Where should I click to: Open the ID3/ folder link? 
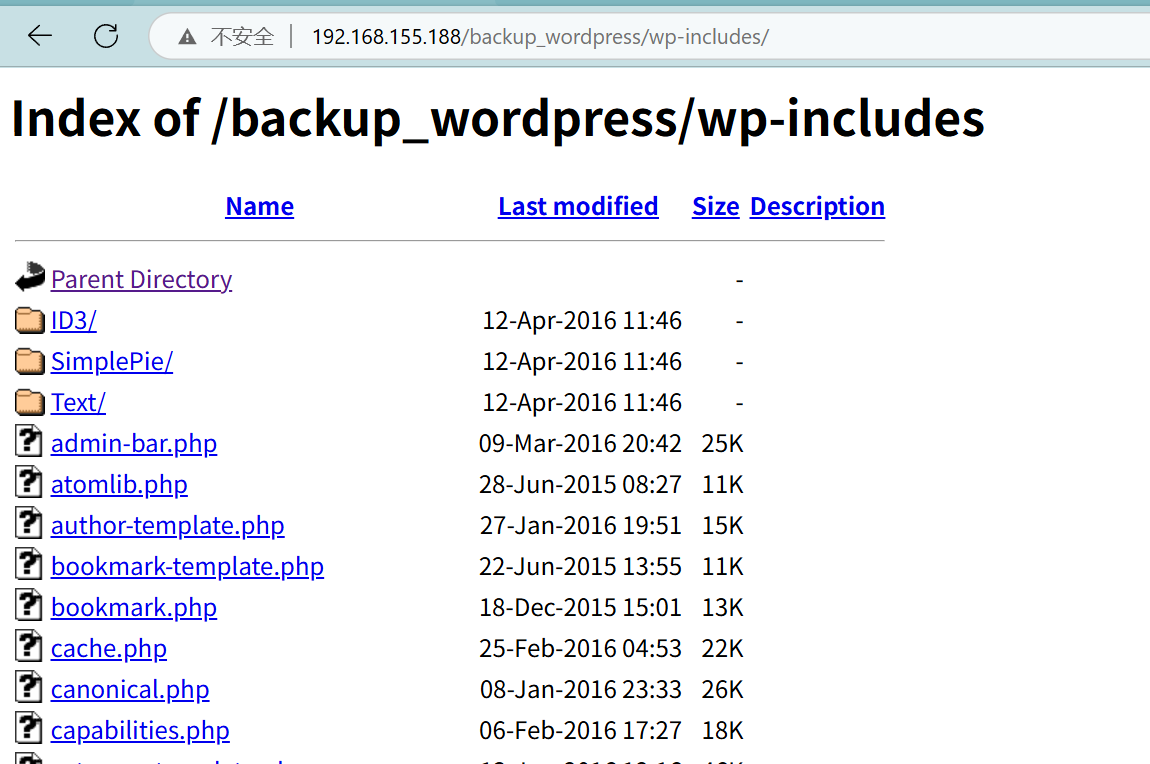point(73,320)
